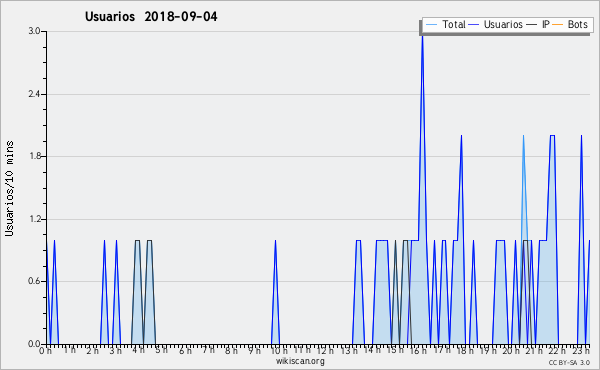Click the orange Bots legend line
Viewport: 600px width, 370px height.
558,25
